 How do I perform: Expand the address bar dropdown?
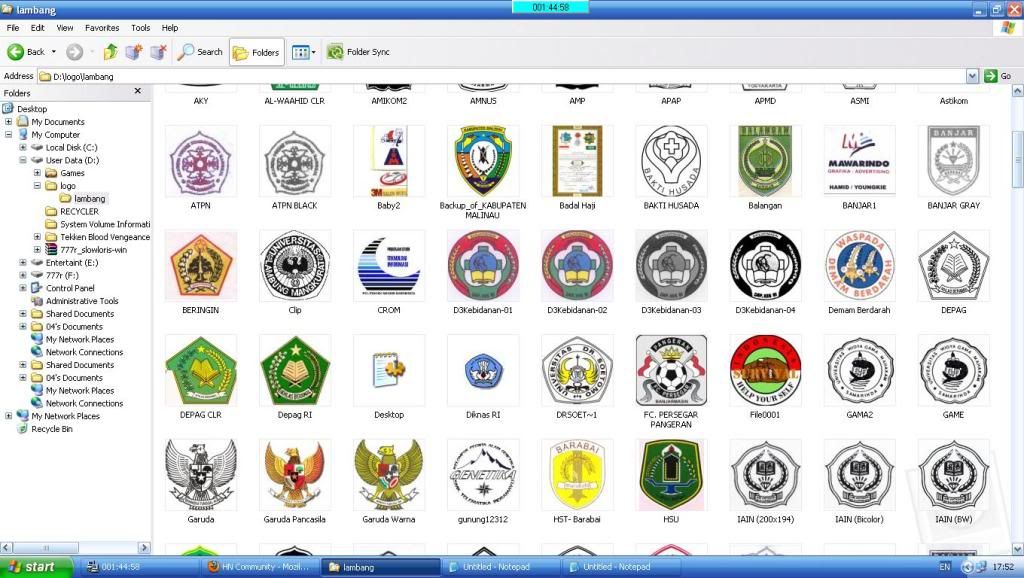point(972,76)
